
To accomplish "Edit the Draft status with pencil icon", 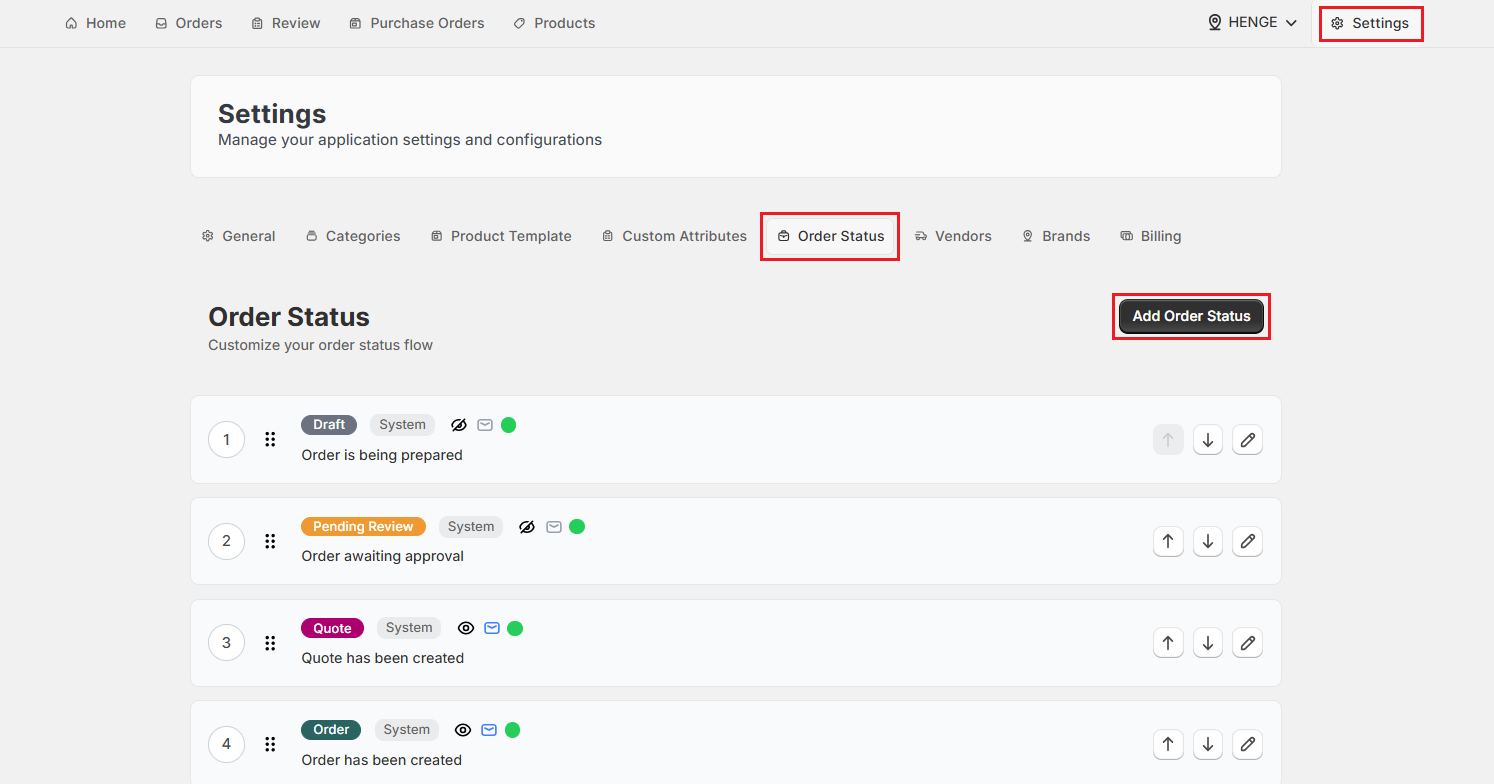I will click(1247, 439).
